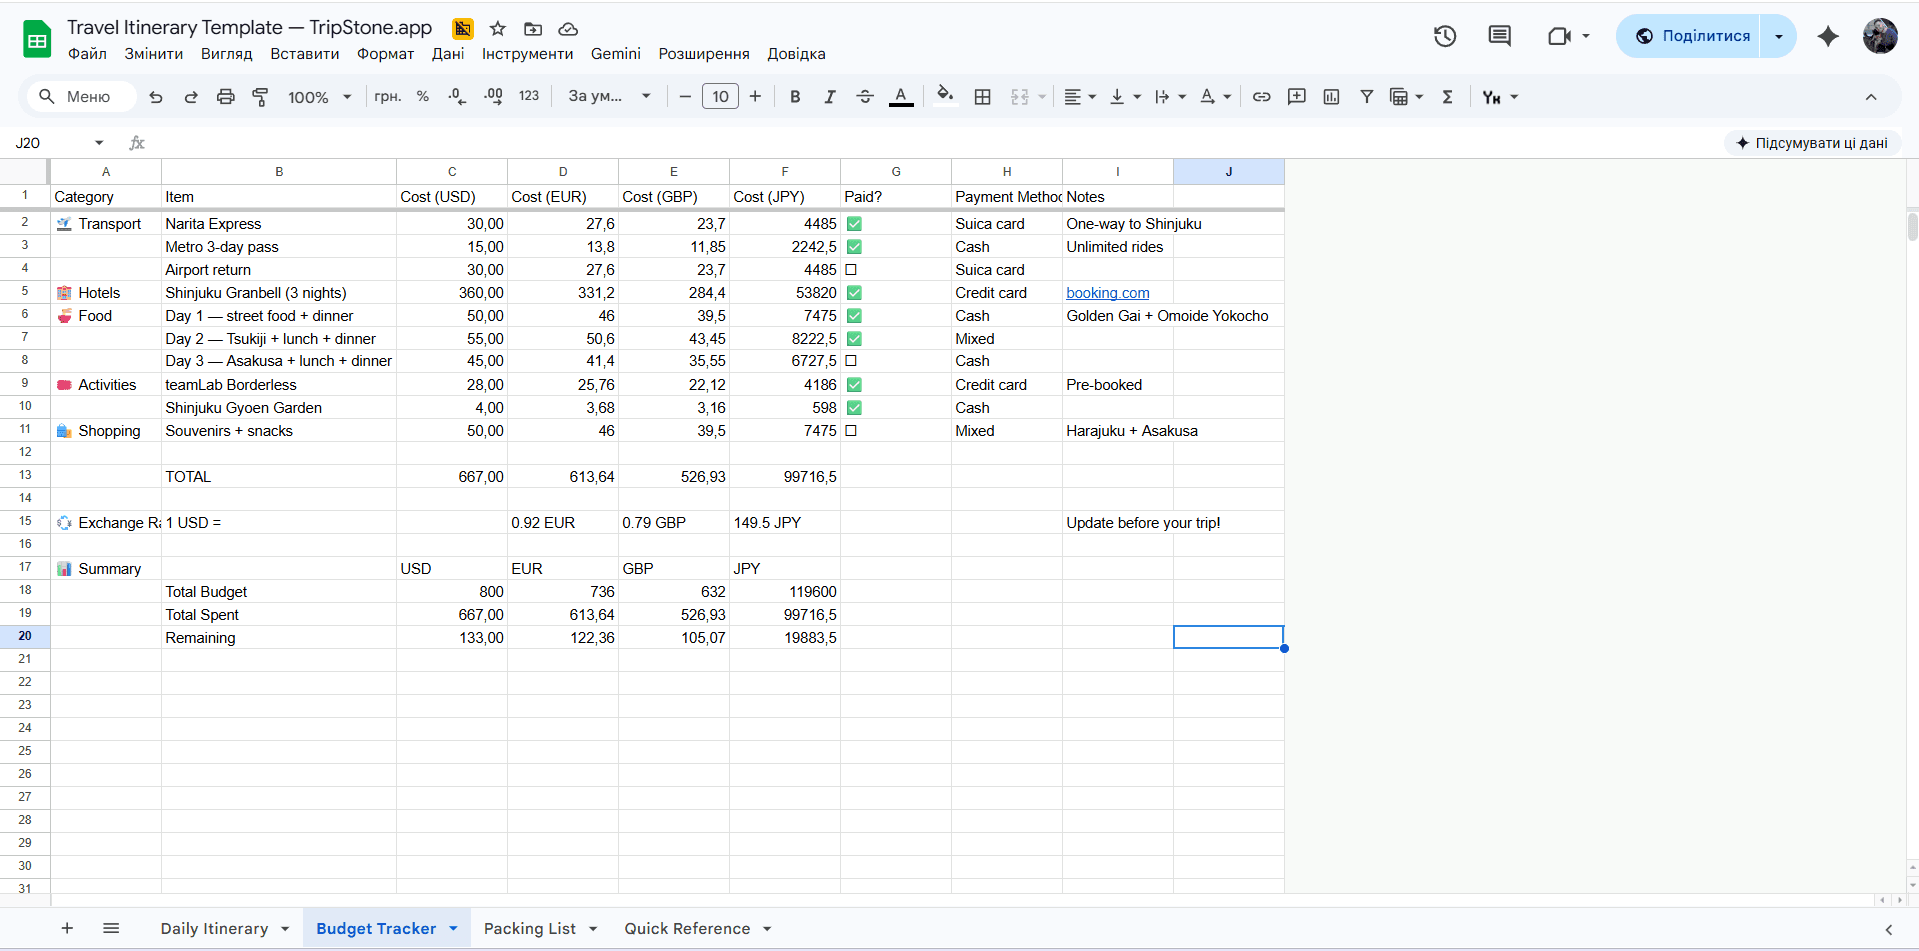The image size is (1919, 951).
Task: Uncheck the Paid box for Narita Express
Action: (854, 224)
